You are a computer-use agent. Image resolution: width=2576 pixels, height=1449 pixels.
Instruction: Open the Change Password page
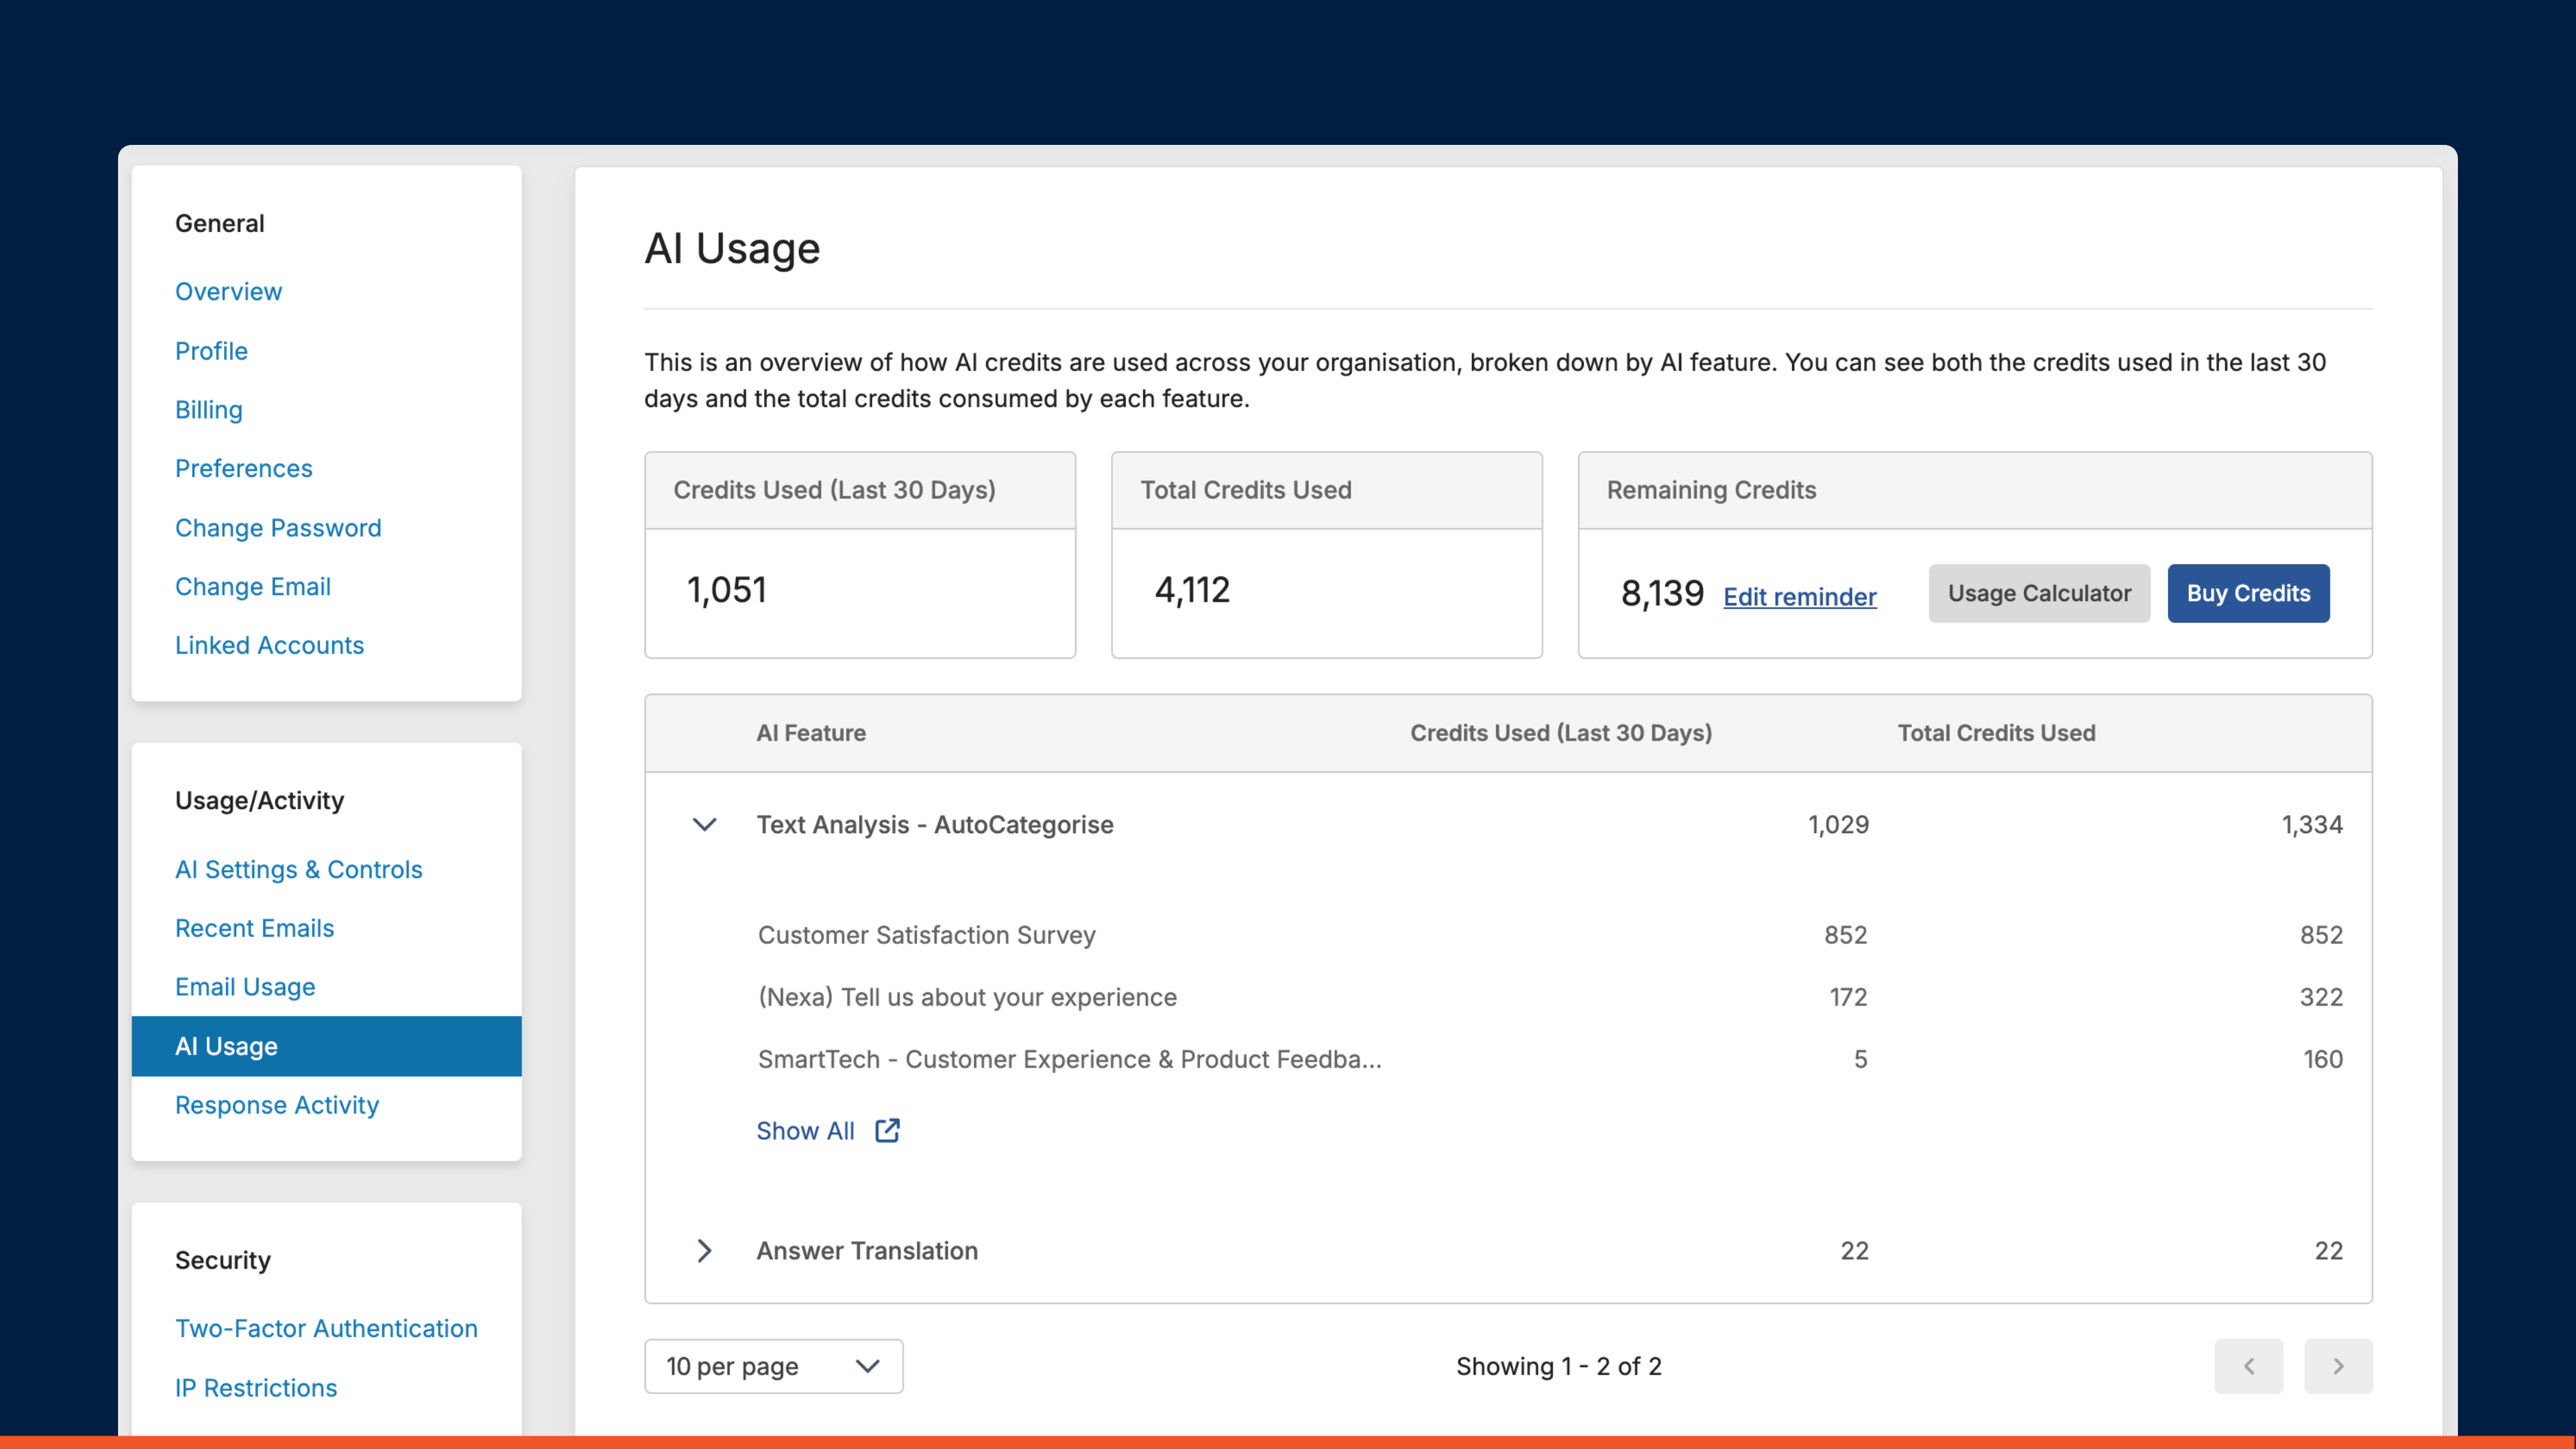(x=278, y=527)
